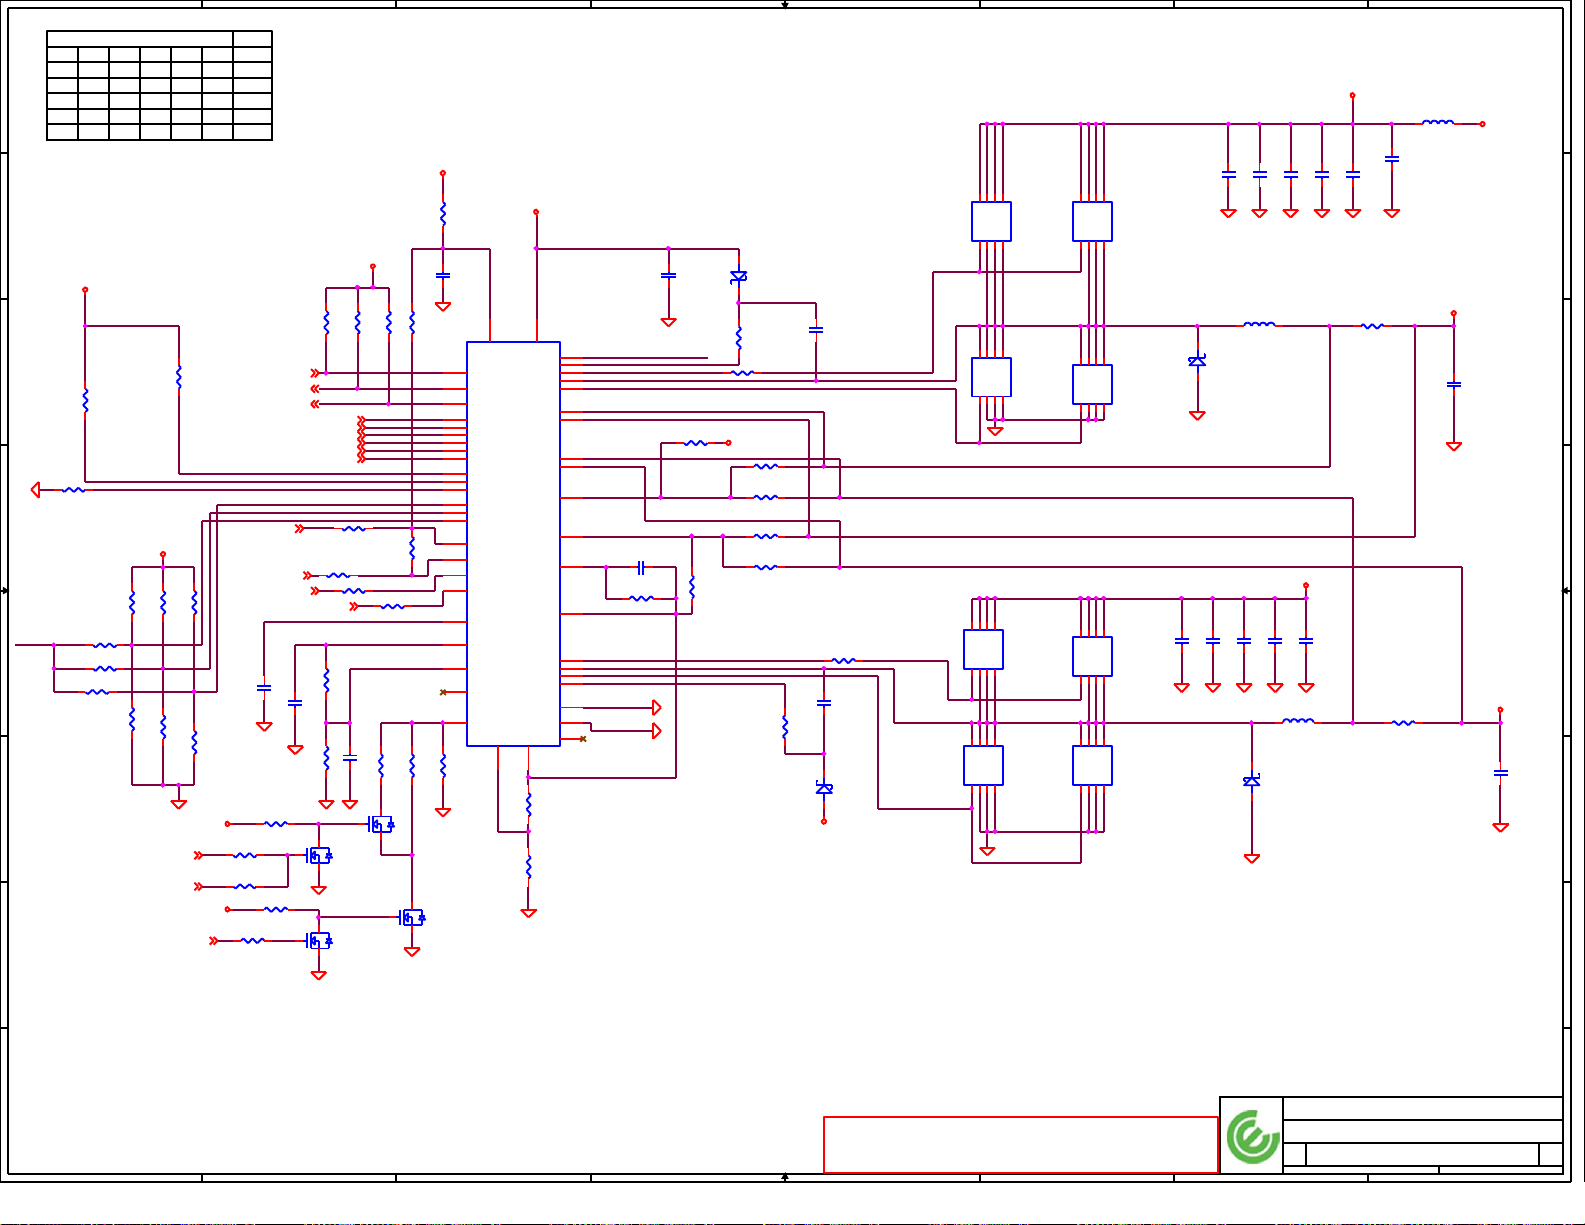This screenshot has width=1585, height=1225.
Task: Click the green circular e logo
Action: tap(1252, 1137)
